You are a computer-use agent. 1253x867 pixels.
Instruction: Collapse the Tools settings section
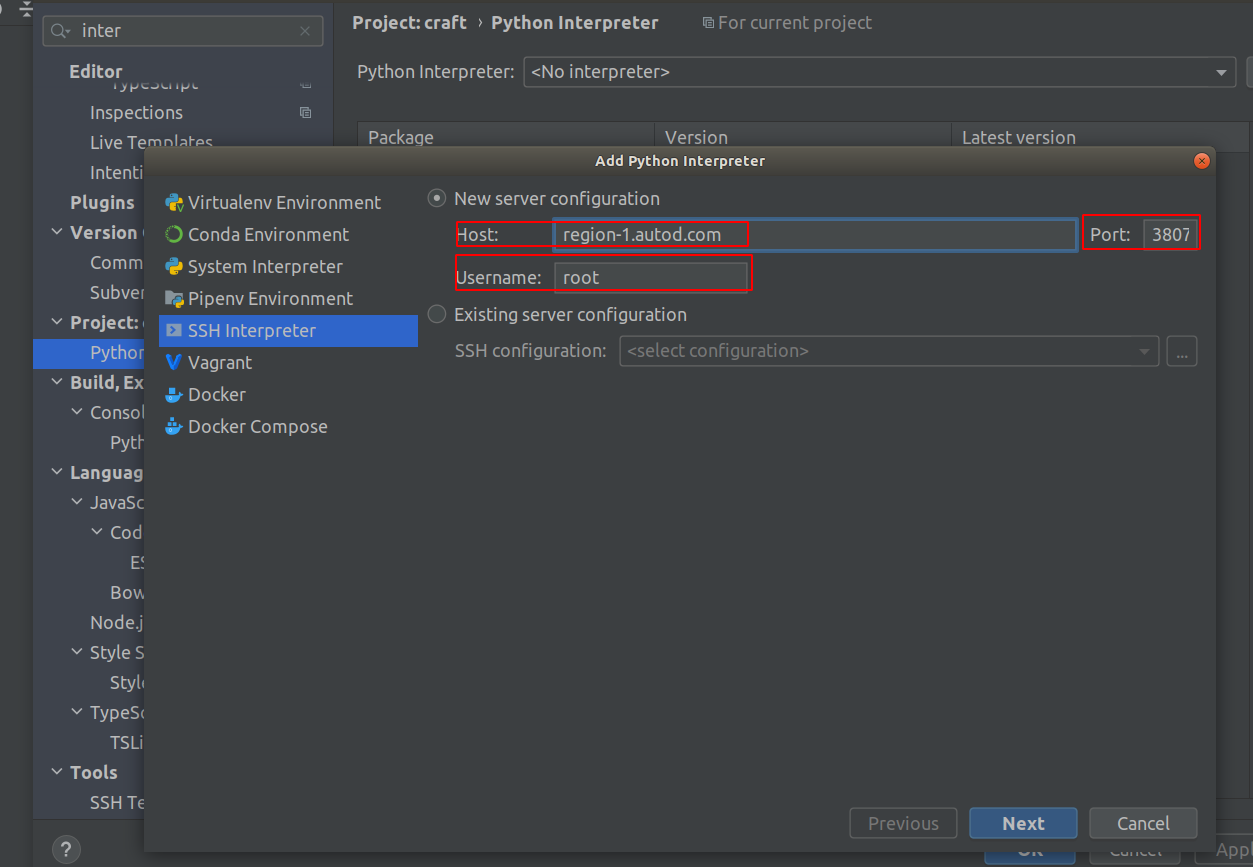[57, 772]
